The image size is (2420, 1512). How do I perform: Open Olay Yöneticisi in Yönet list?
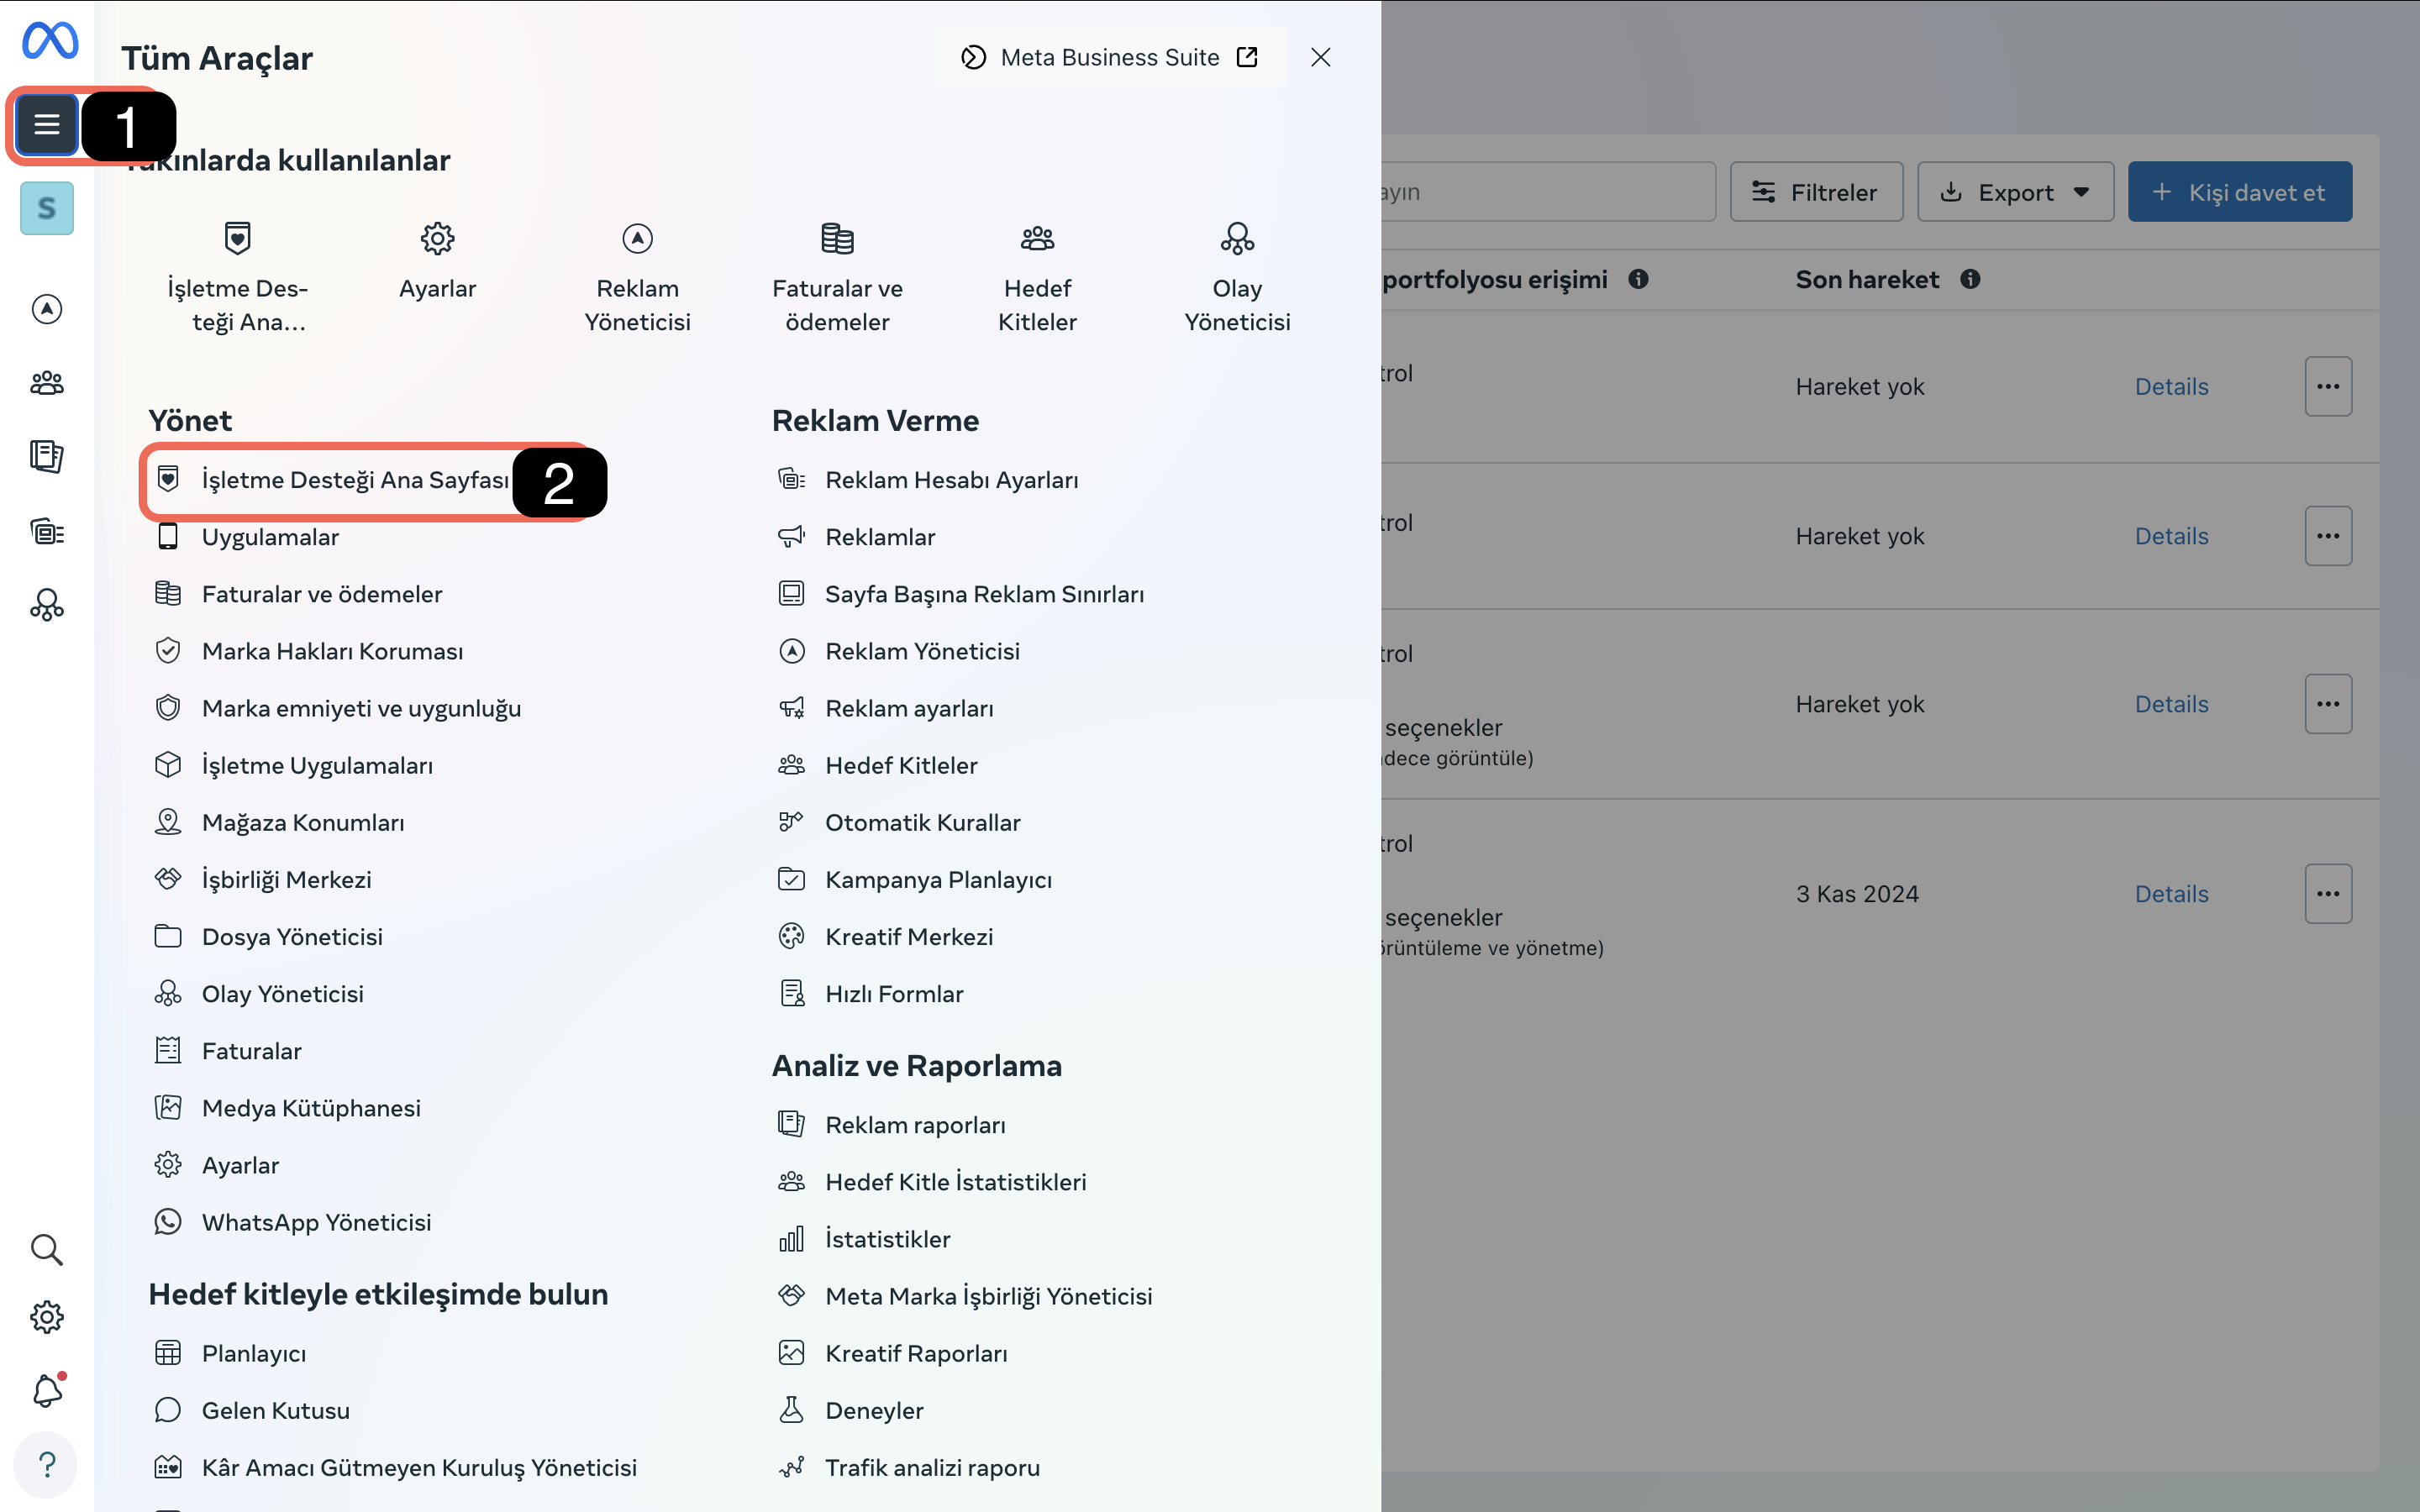click(260, 994)
